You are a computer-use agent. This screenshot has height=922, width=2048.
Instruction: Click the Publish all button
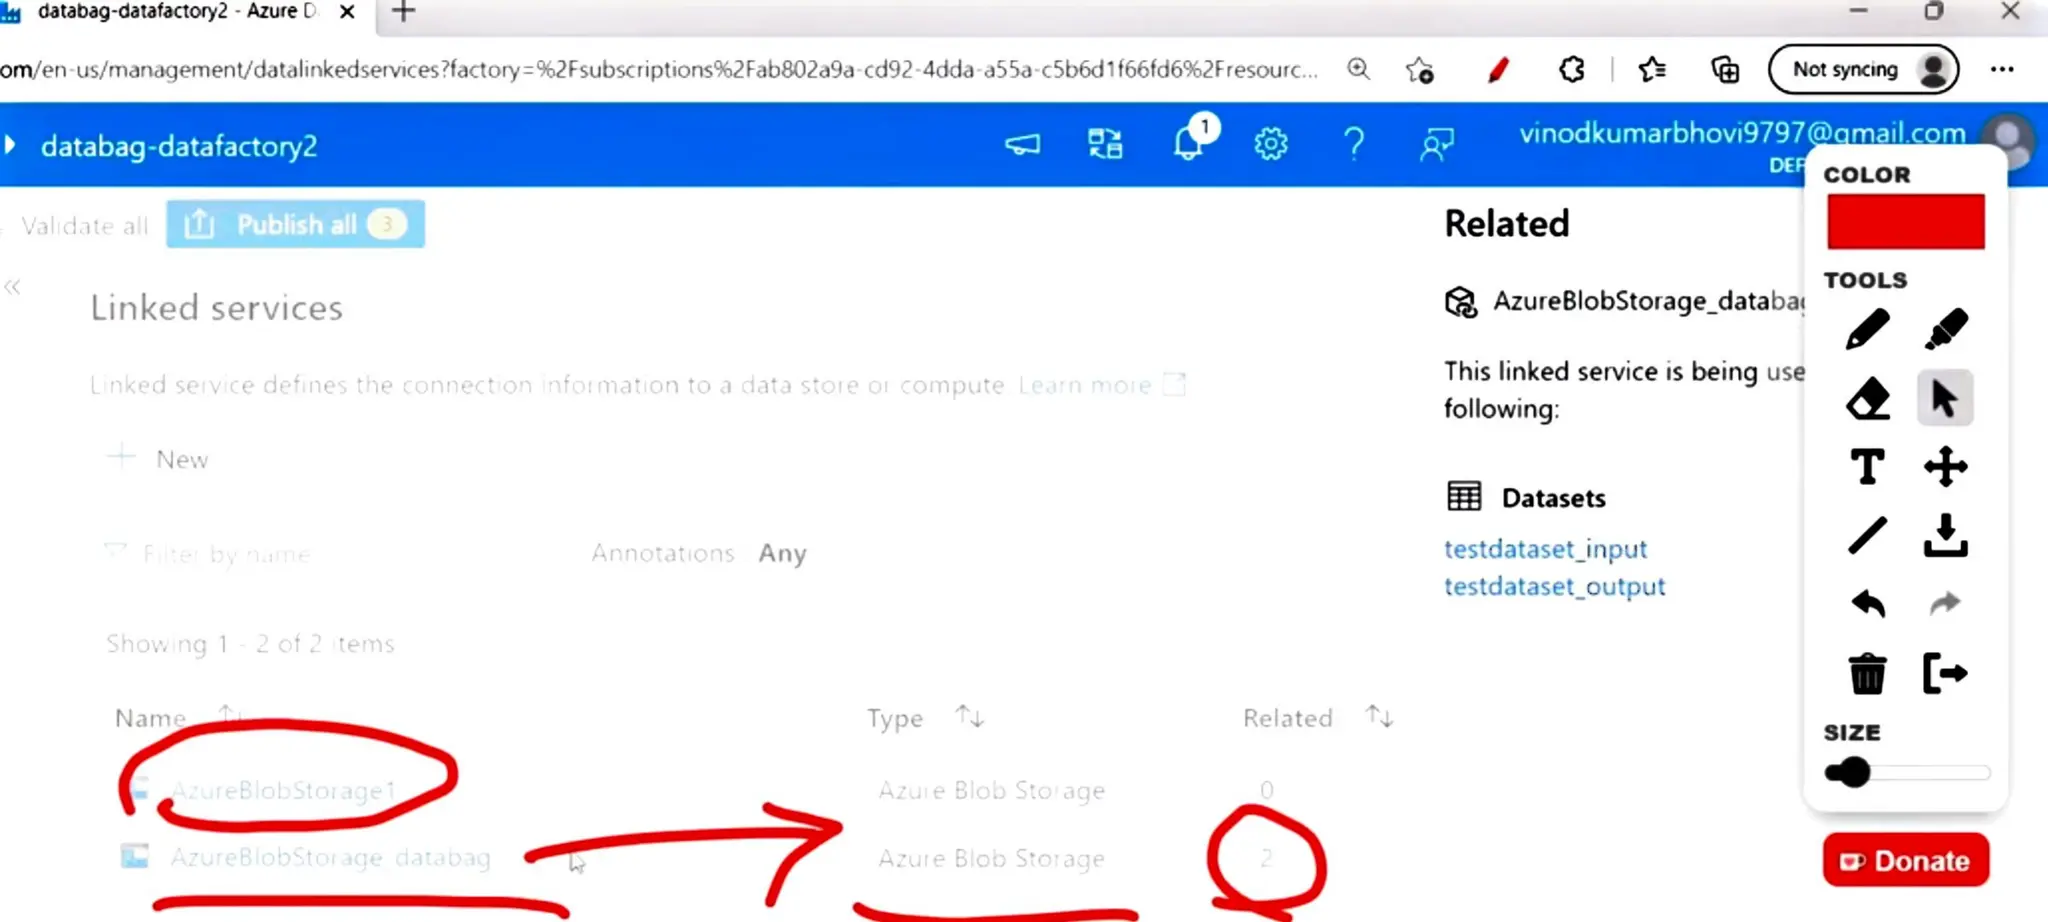pyautogui.click(x=295, y=224)
